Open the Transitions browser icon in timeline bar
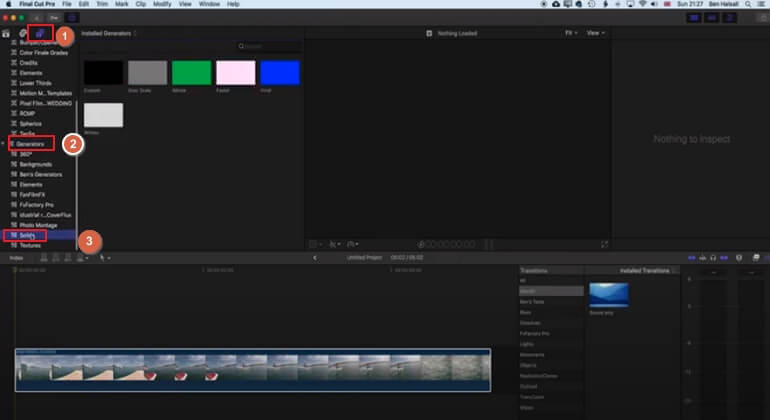770x420 pixels. click(x=756, y=258)
